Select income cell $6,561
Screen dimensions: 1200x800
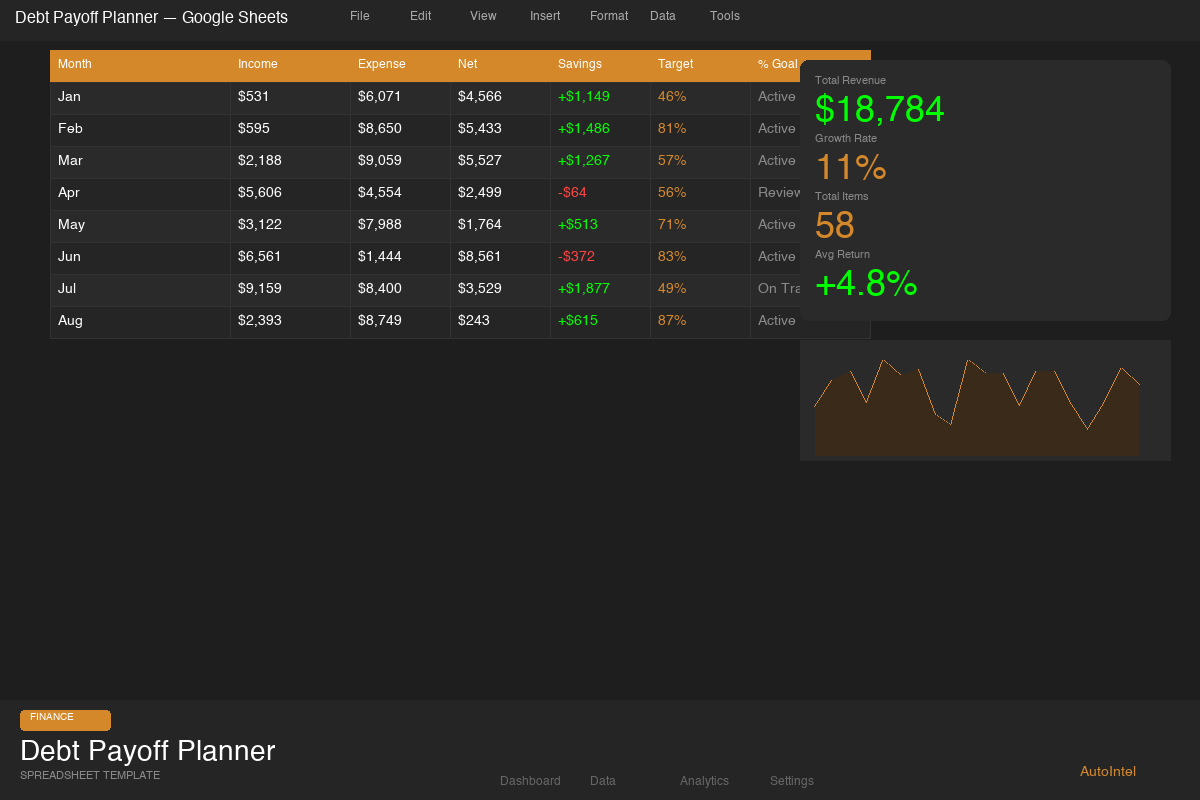[x=290, y=258]
